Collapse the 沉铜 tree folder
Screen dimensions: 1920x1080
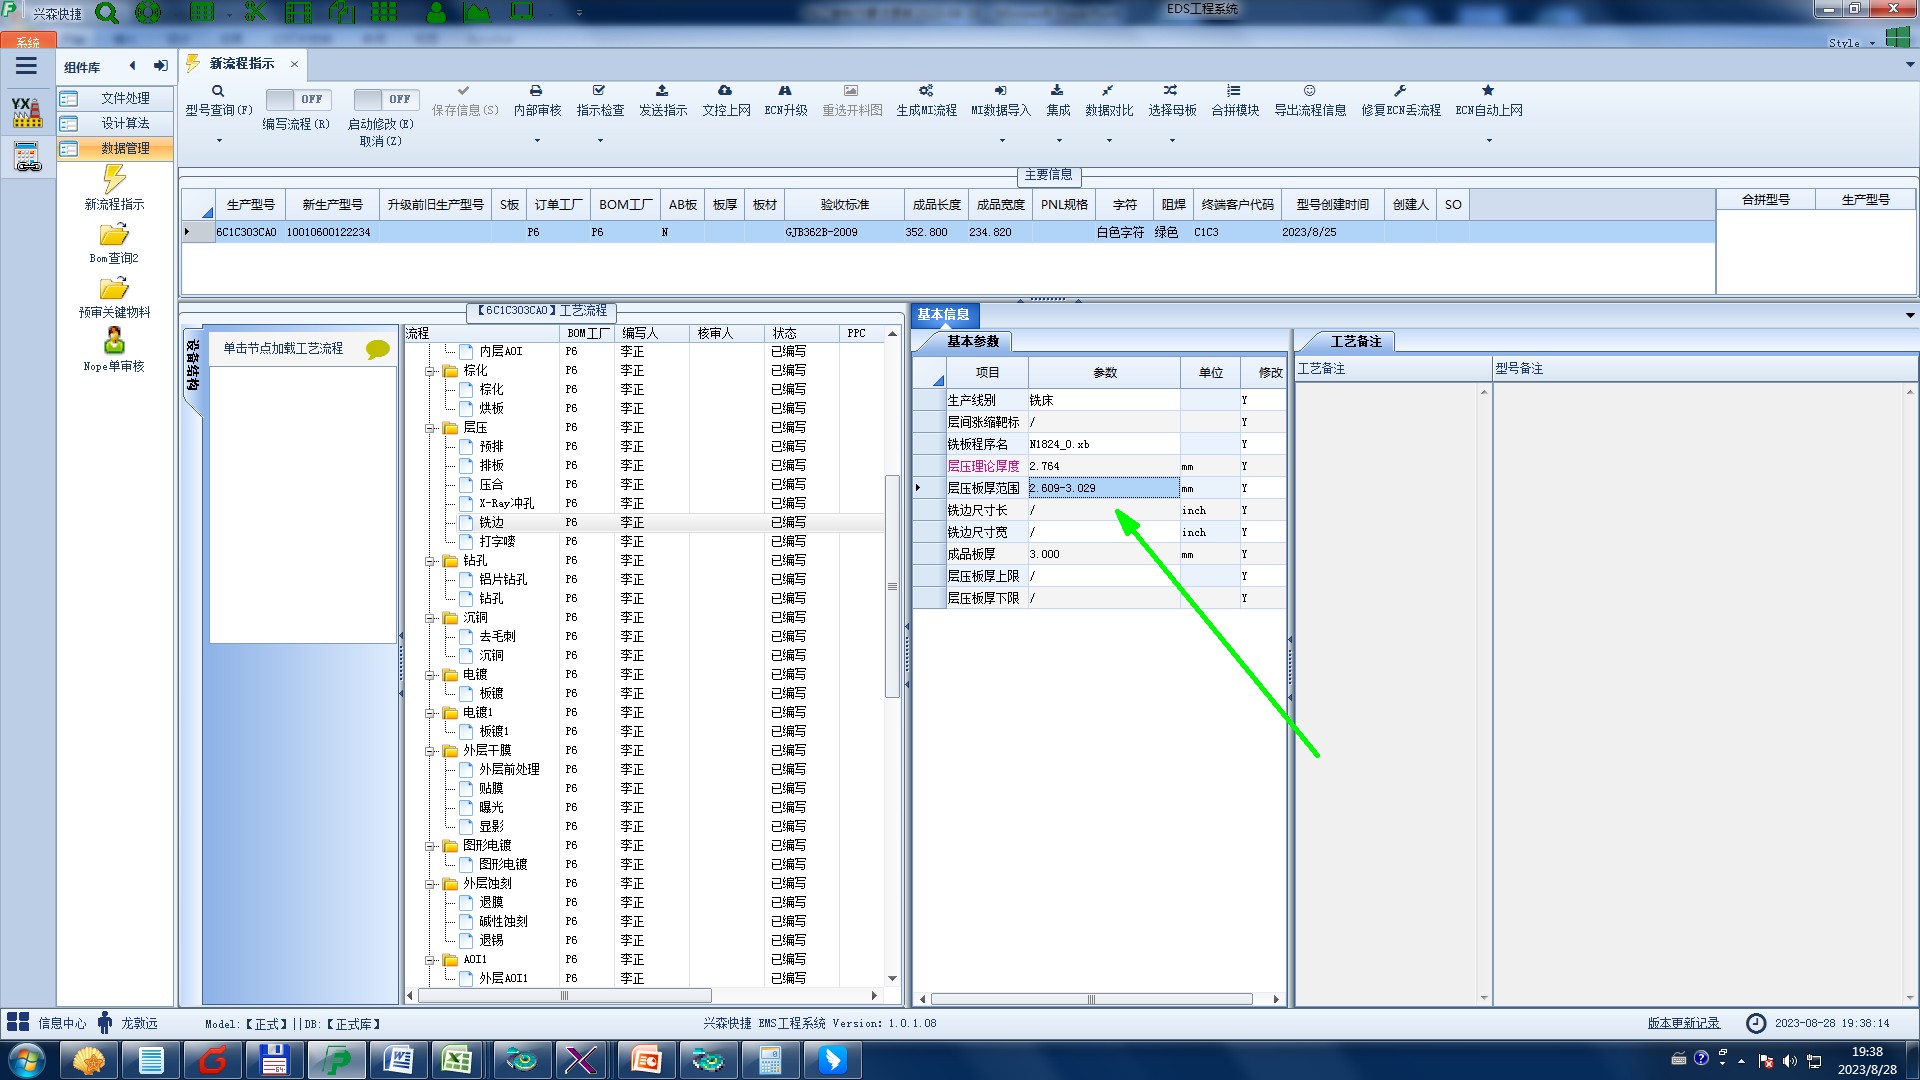click(x=430, y=618)
